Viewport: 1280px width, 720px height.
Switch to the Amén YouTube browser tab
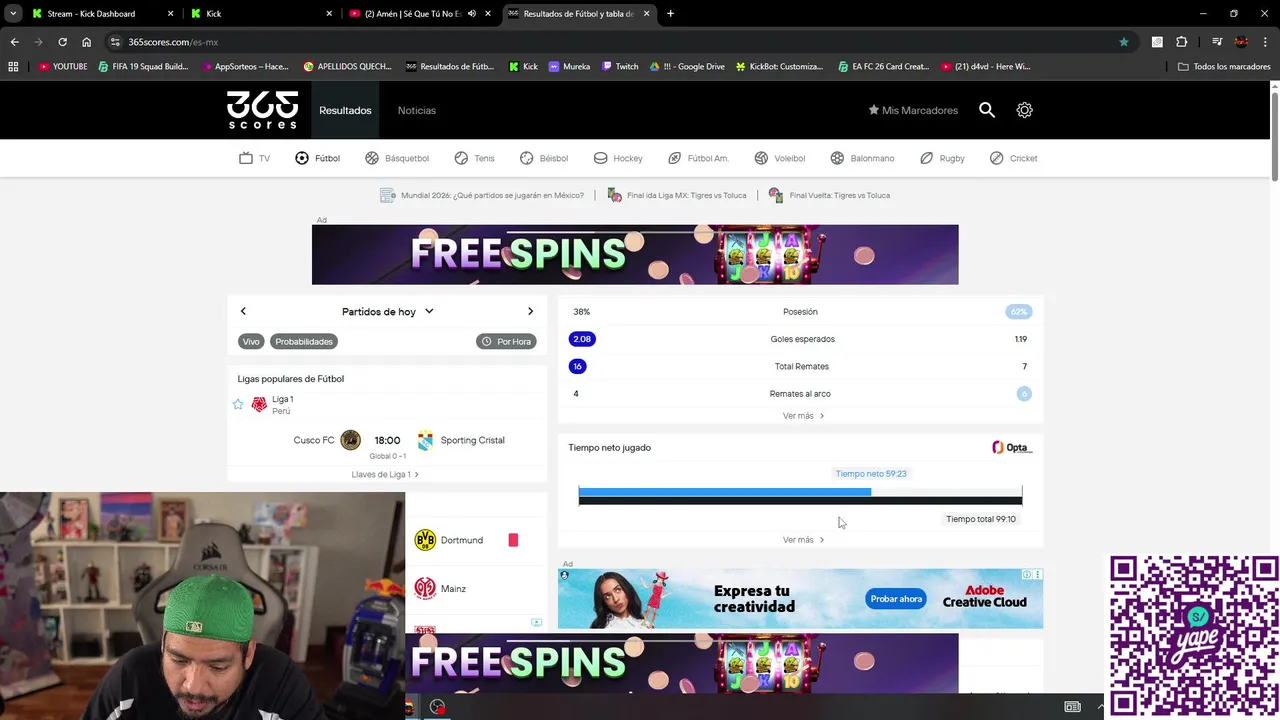click(x=420, y=14)
